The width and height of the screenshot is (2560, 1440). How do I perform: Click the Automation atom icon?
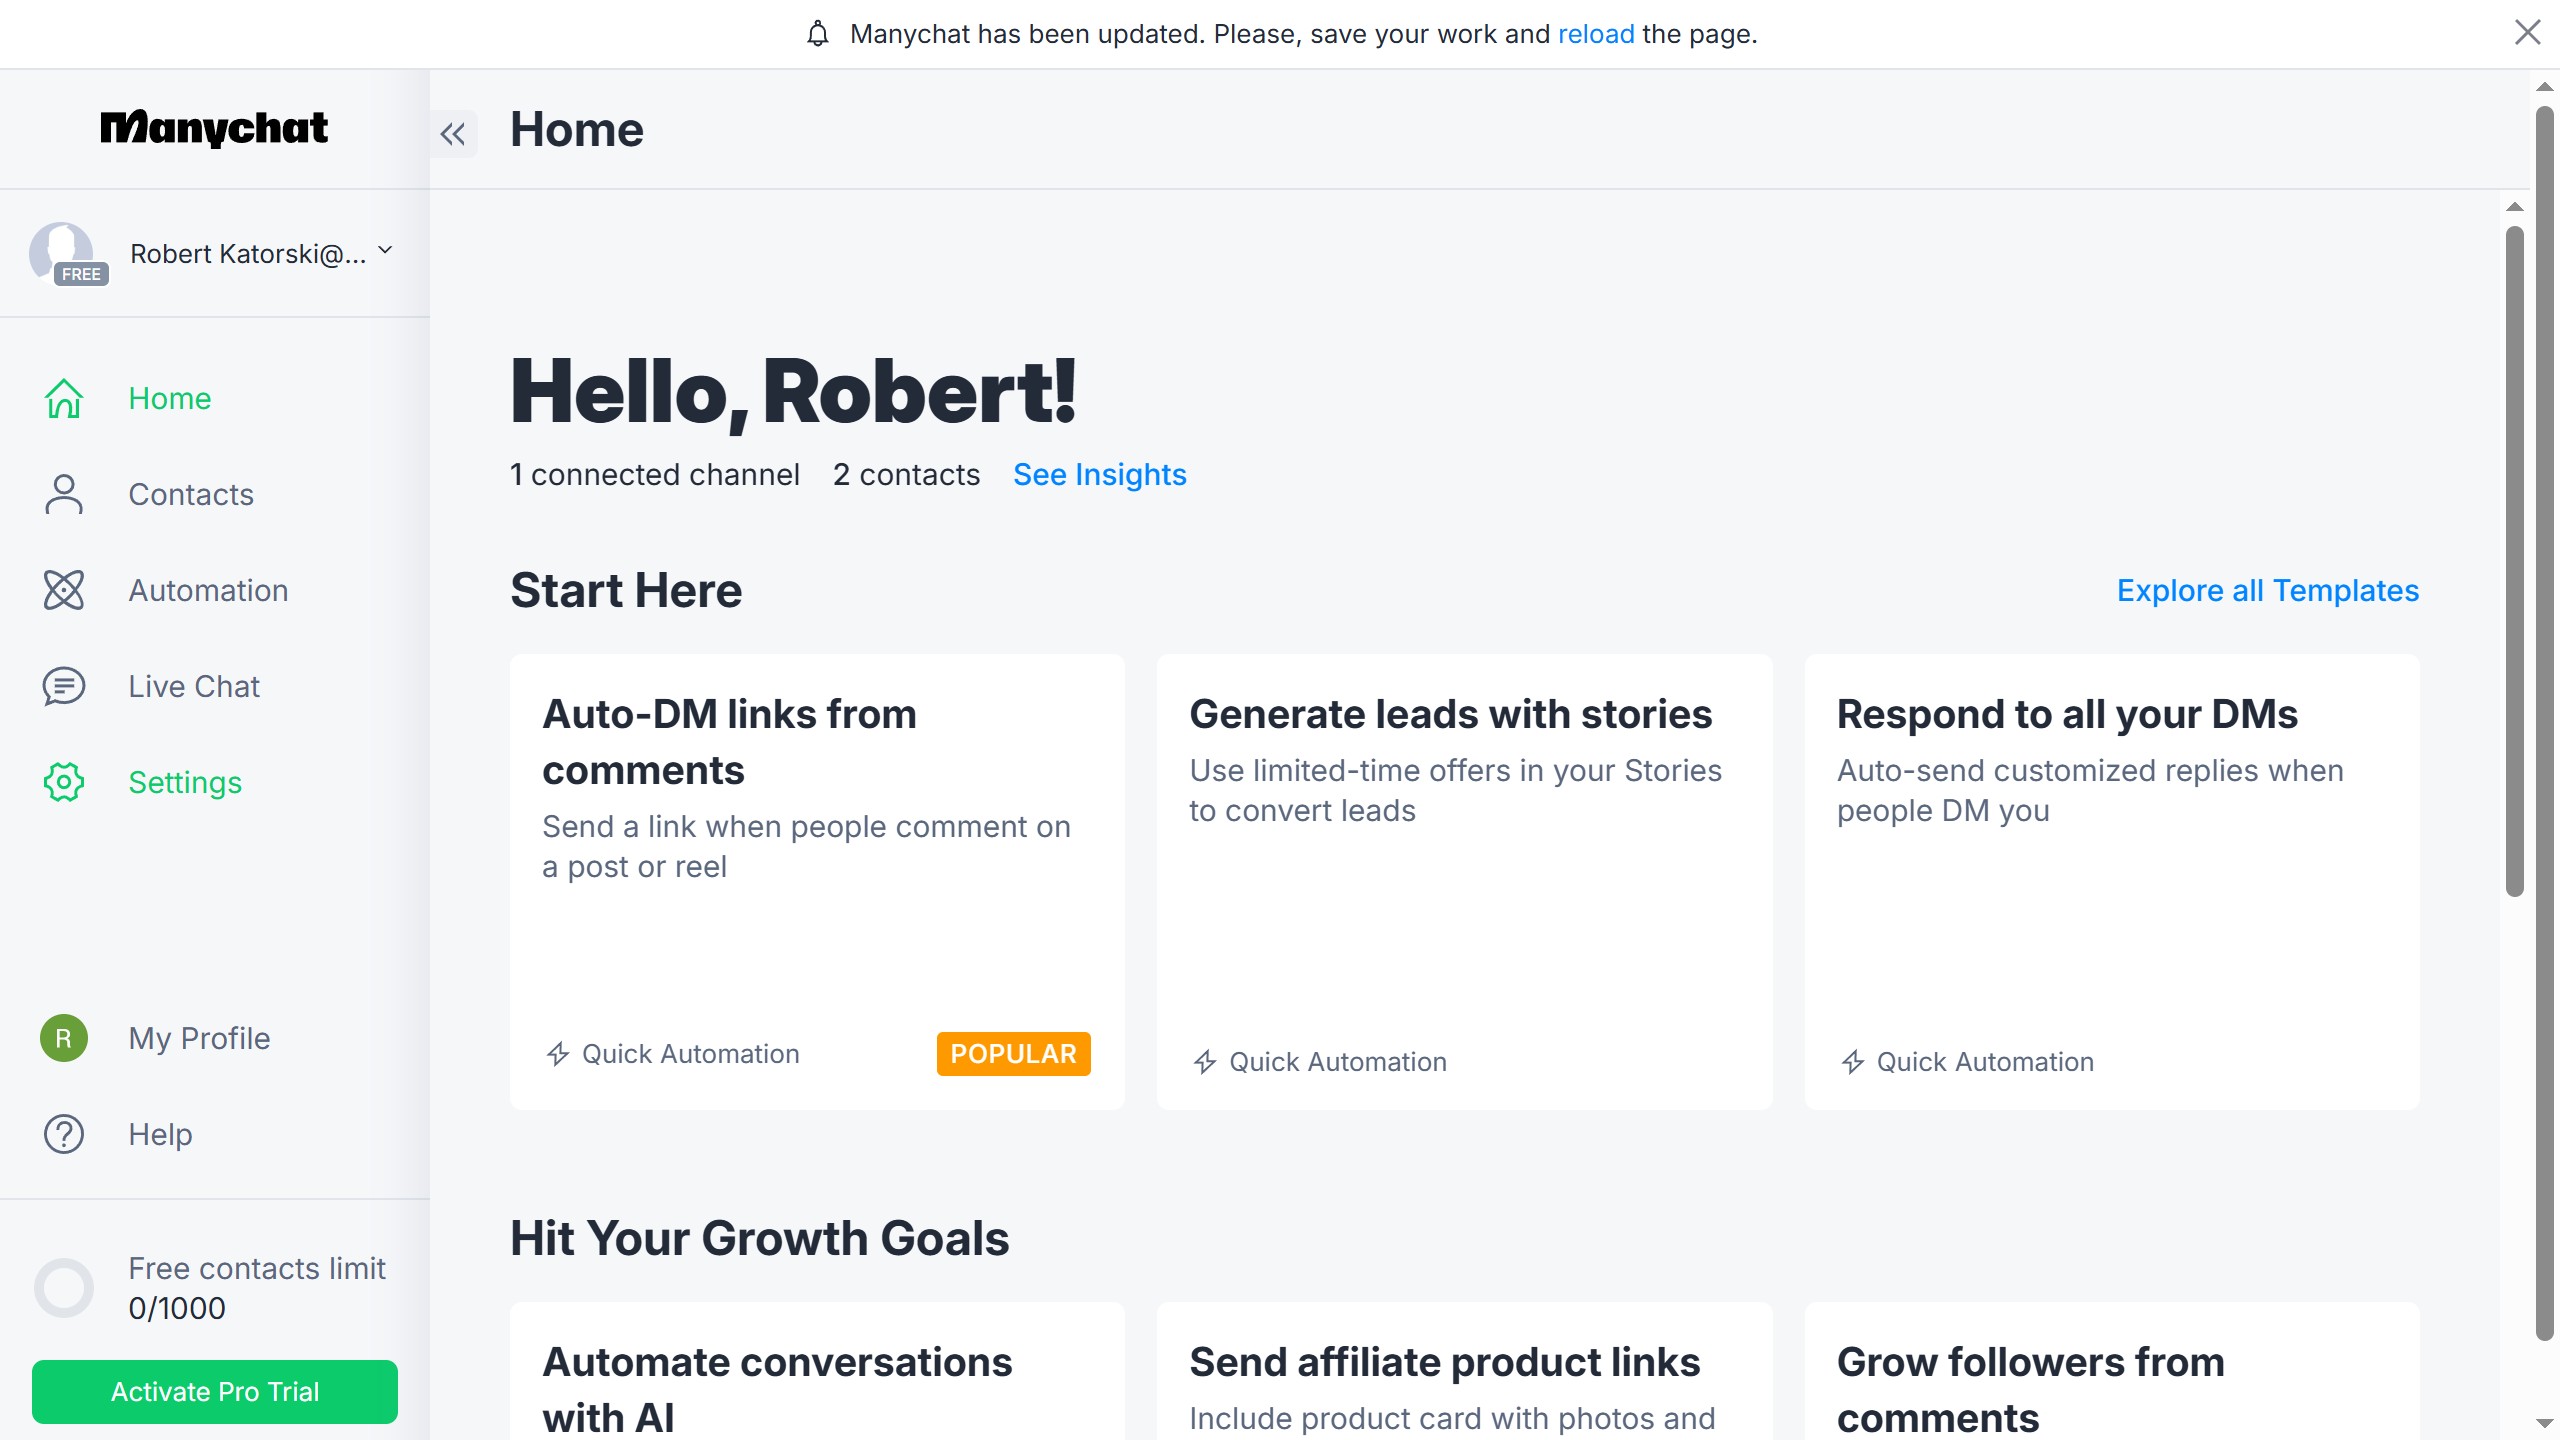[x=64, y=590]
